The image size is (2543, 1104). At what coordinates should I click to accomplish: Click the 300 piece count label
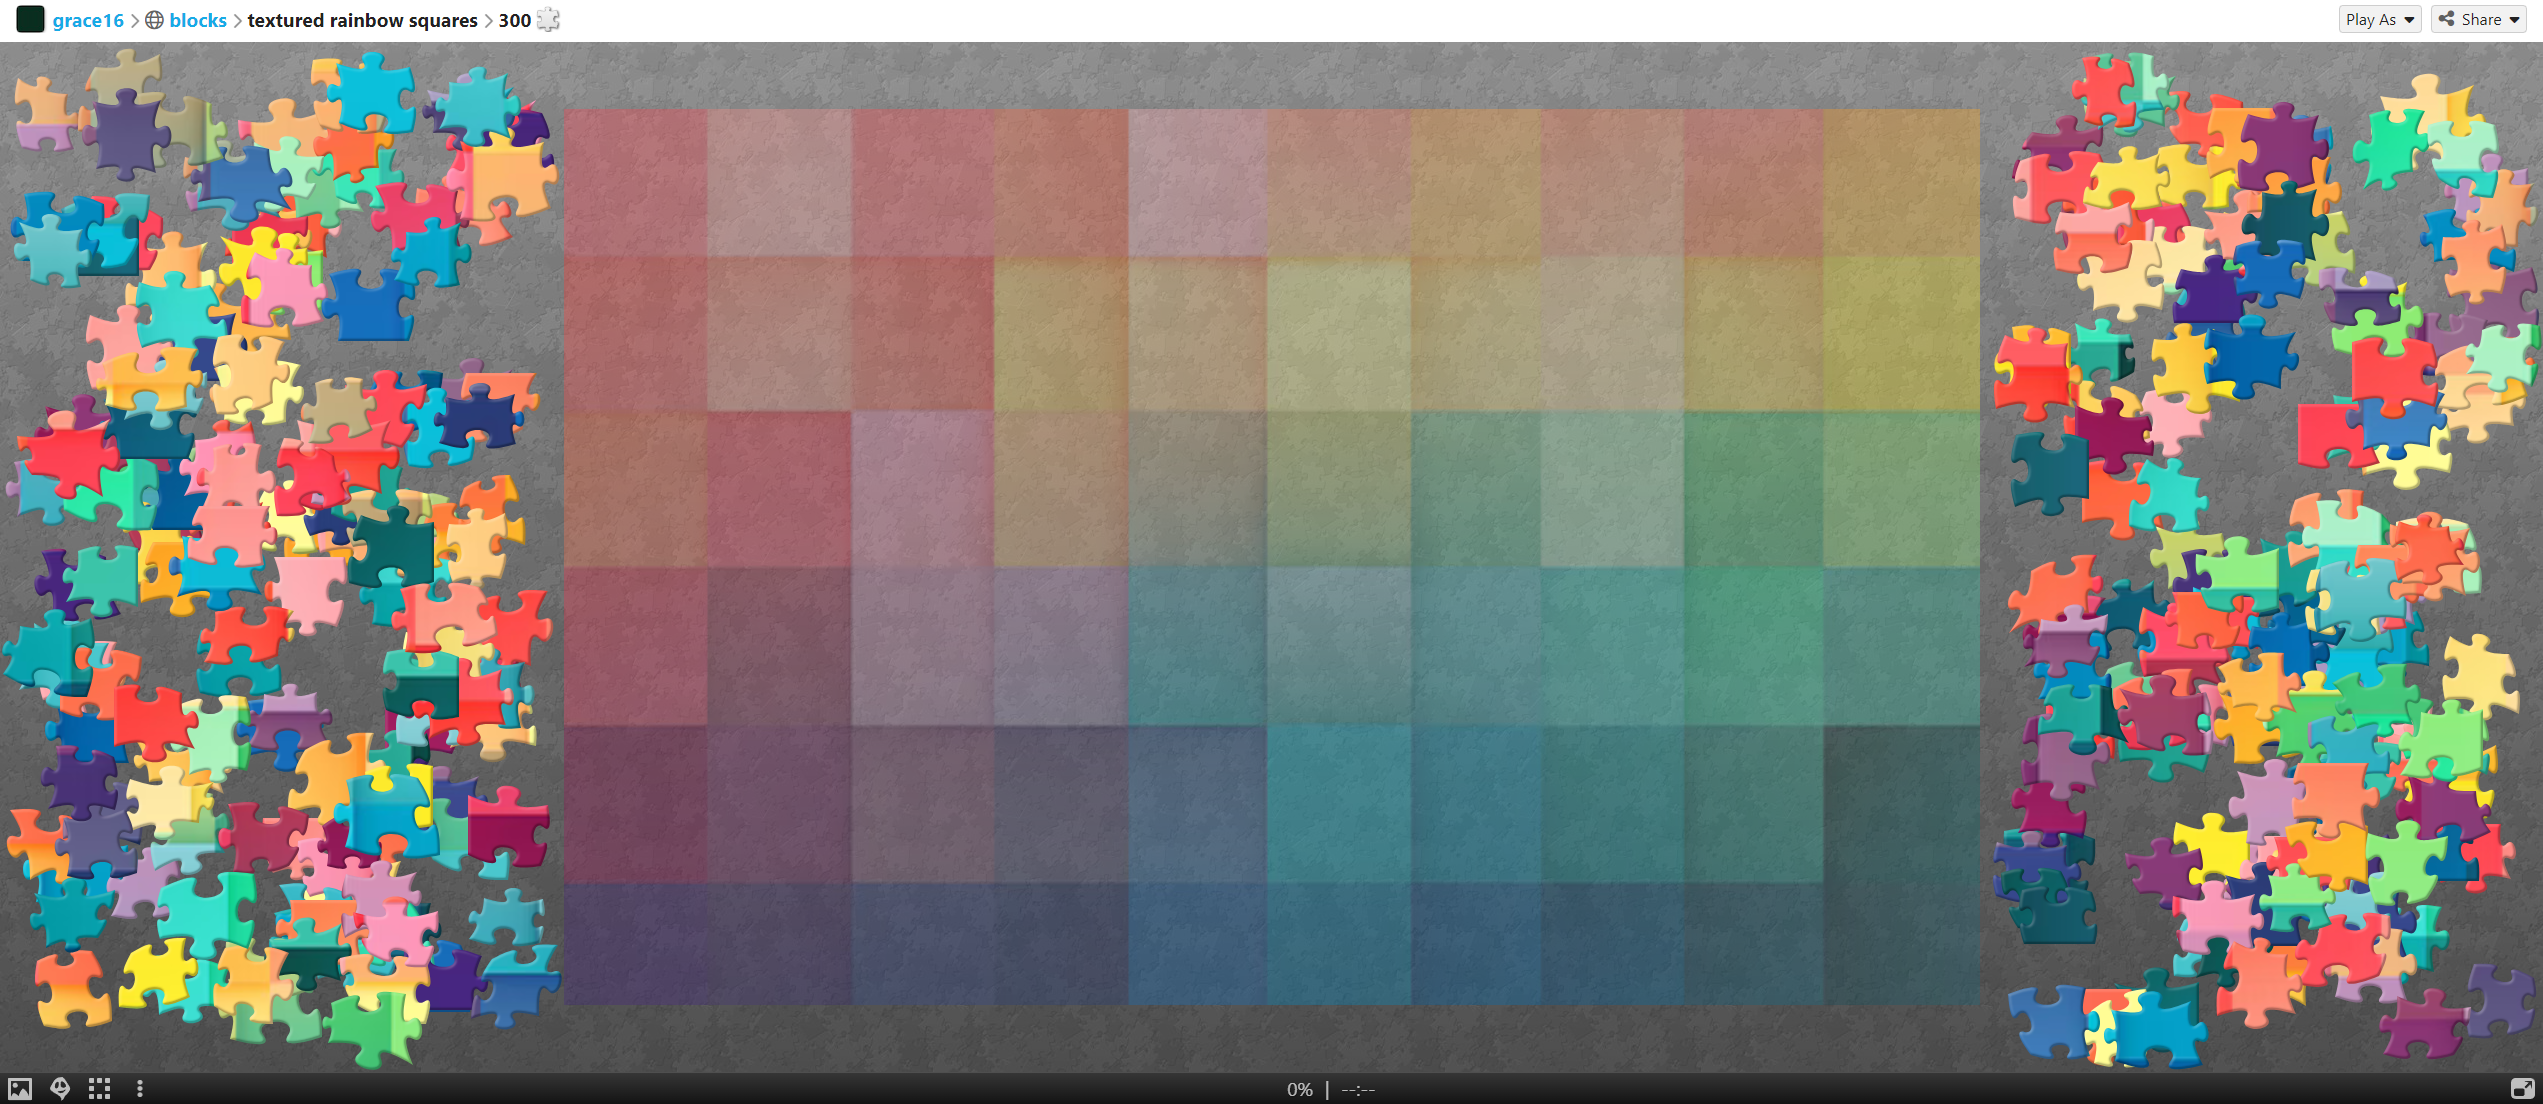coord(514,20)
